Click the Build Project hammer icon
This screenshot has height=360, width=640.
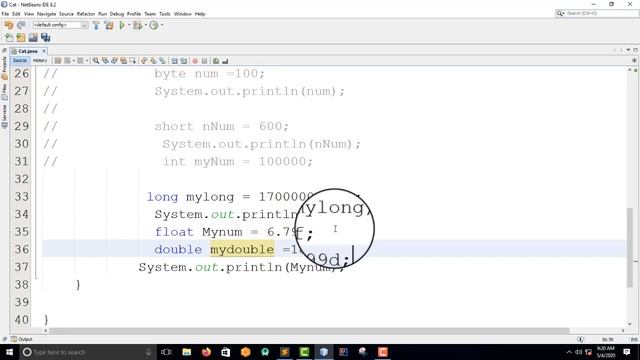[96, 25]
